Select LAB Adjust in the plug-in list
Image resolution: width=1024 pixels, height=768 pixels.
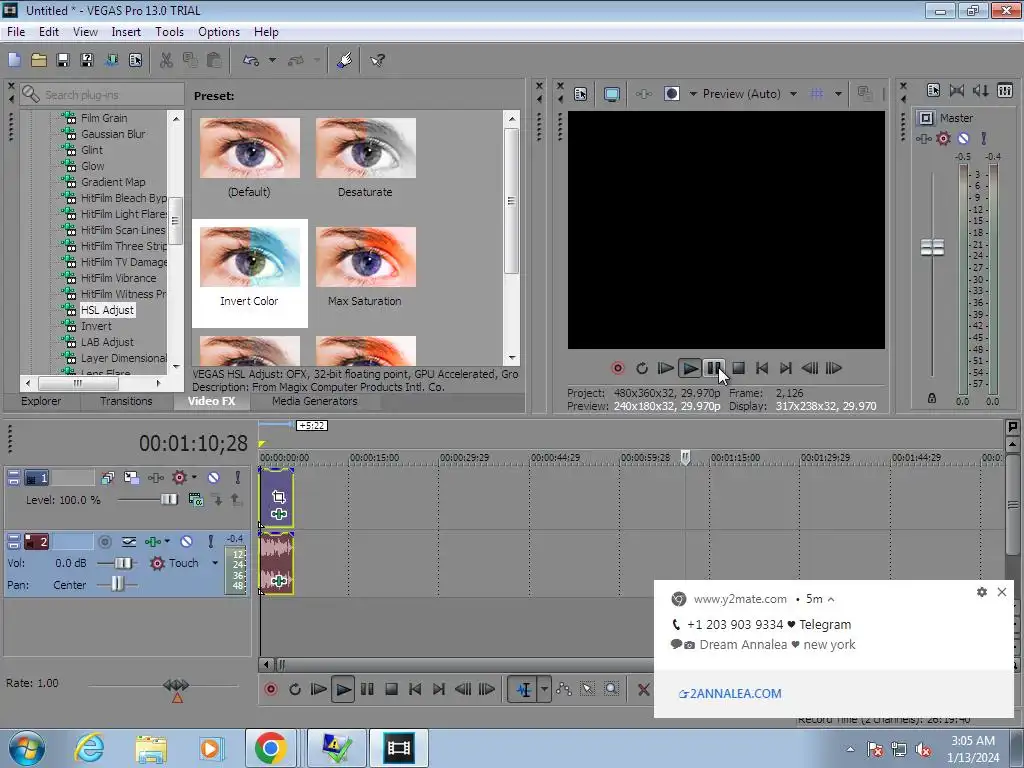(107, 342)
